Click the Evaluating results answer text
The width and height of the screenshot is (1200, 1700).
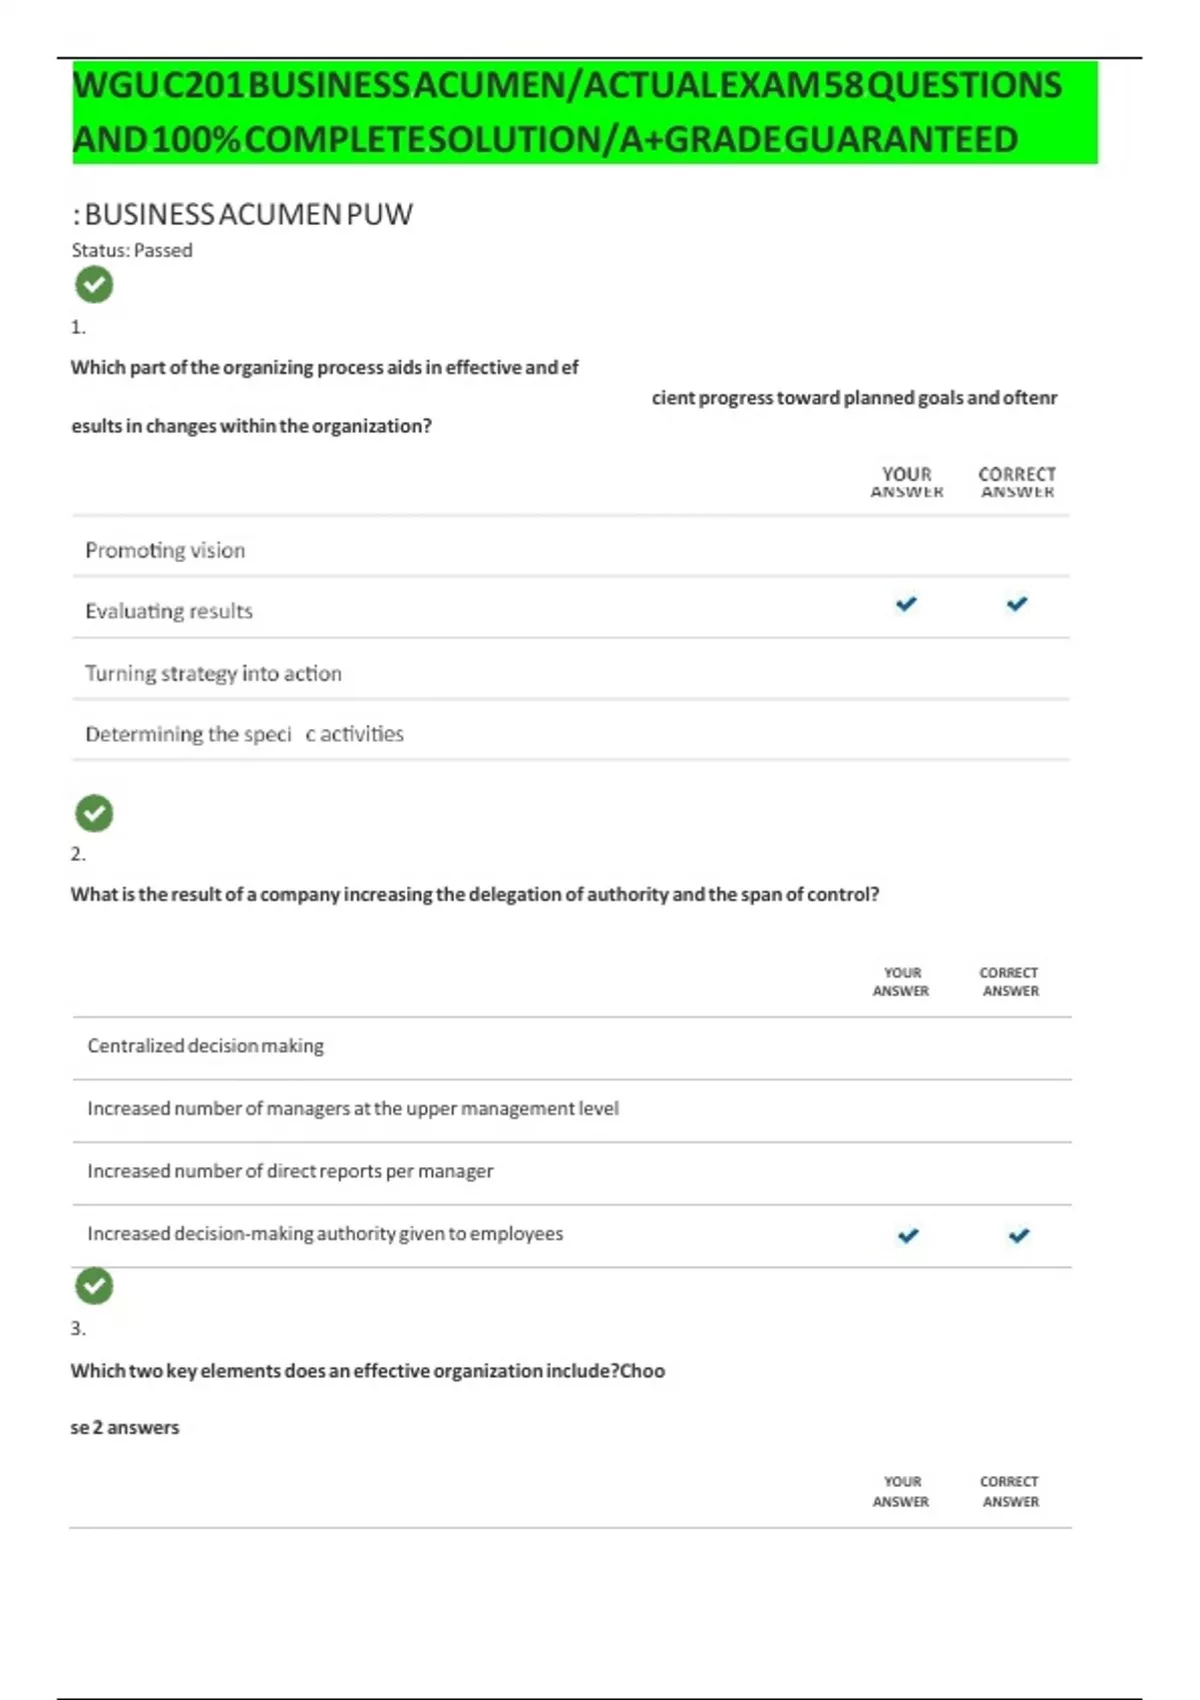click(169, 611)
